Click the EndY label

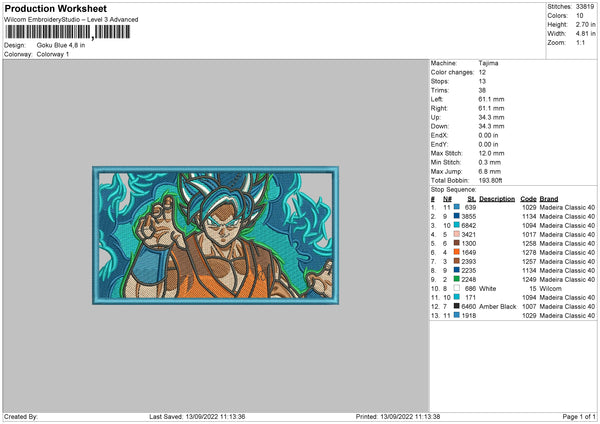click(x=439, y=144)
